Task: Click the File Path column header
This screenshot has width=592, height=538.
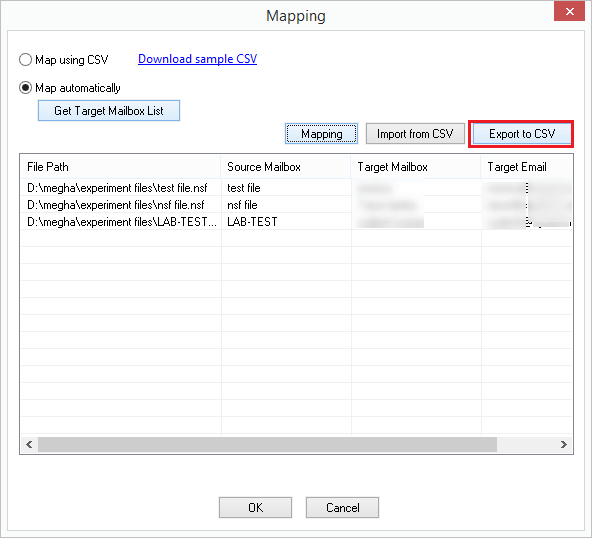Action: [121, 166]
